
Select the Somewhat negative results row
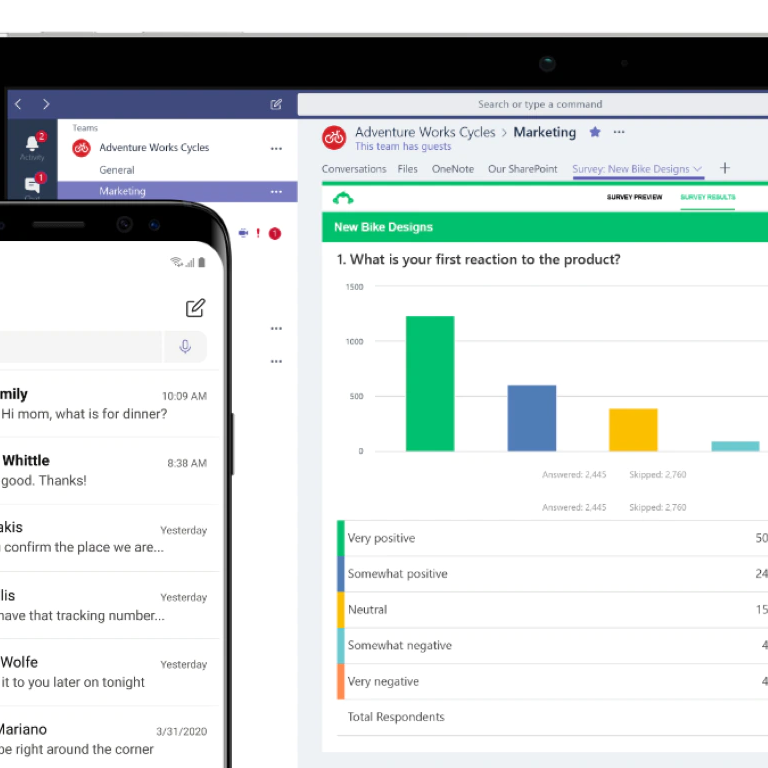point(552,646)
